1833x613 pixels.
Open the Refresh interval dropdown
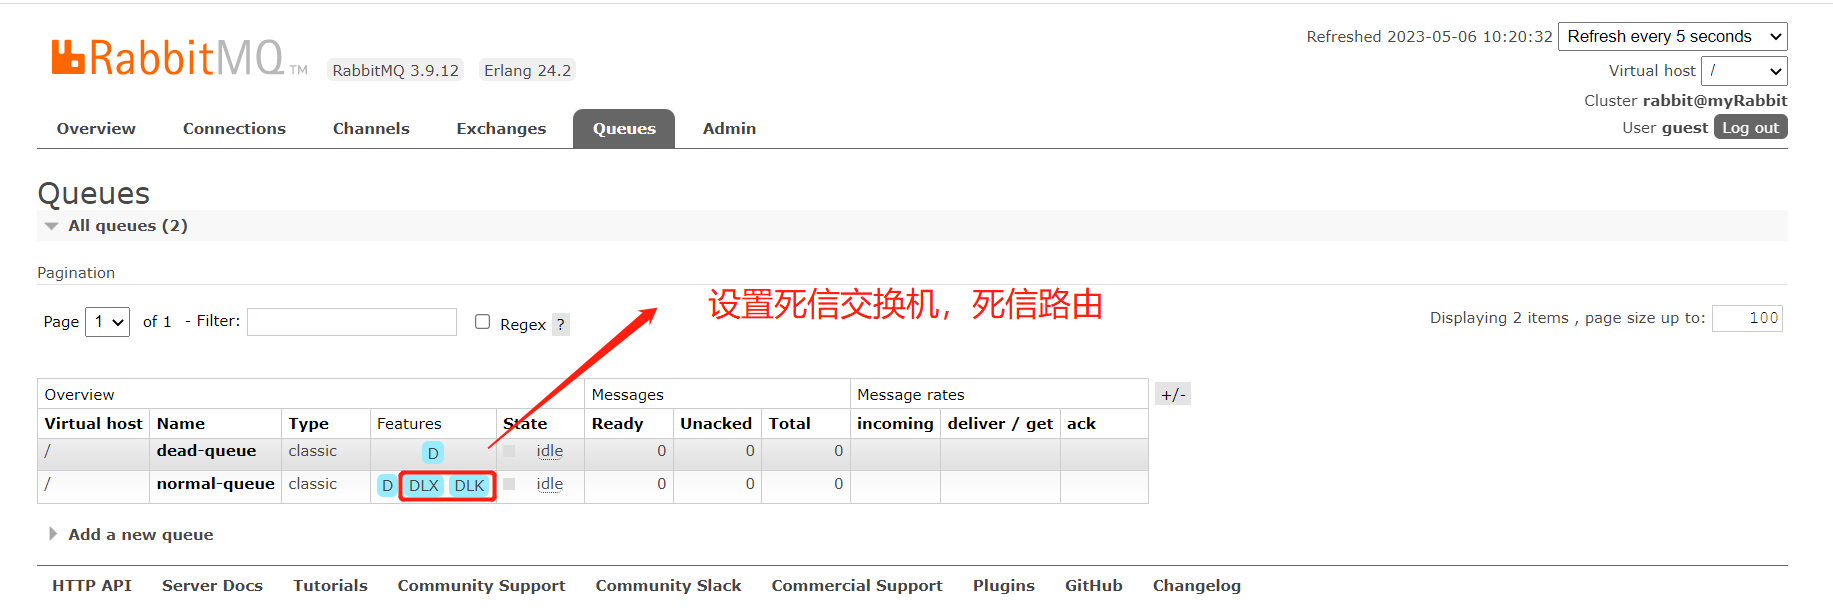pyautogui.click(x=1672, y=37)
